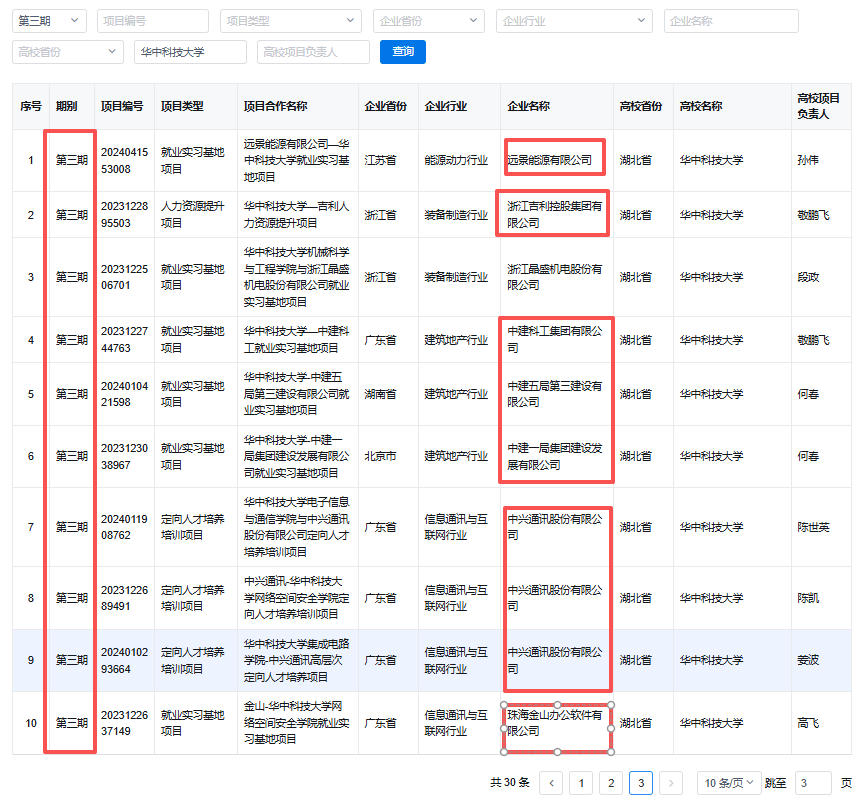Click project number 2023122506701 cell

[124, 277]
